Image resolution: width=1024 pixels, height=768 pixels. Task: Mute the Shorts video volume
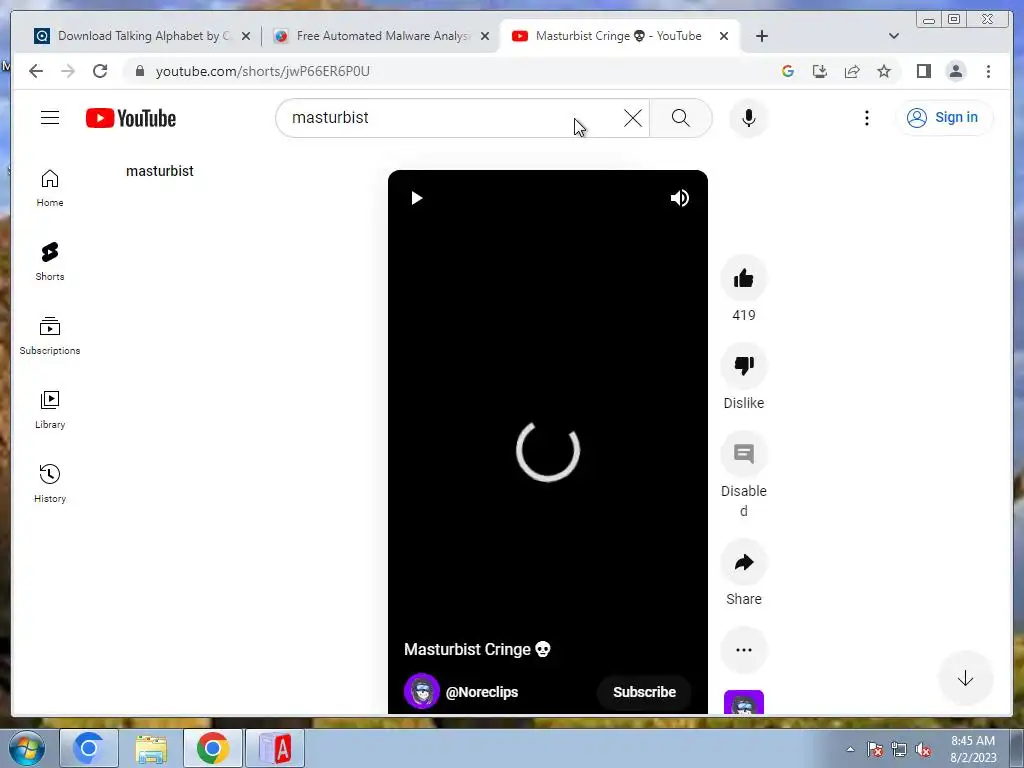coord(679,198)
